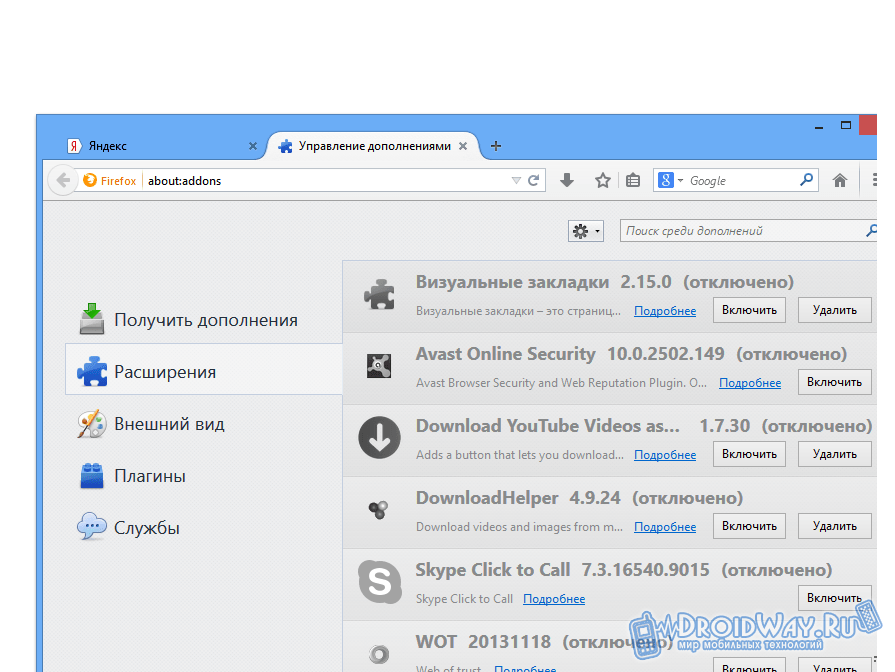Image resolution: width=895 pixels, height=672 pixels.
Task: Click the Avast Online Security icon
Action: pyautogui.click(x=379, y=366)
